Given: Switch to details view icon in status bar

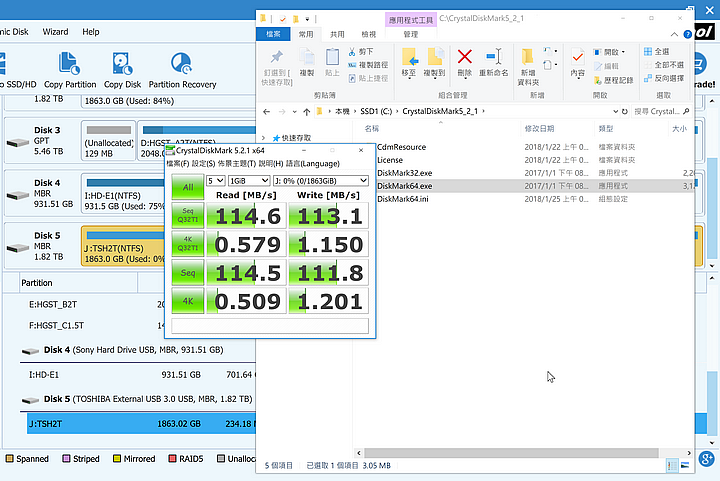Looking at the screenshot, I should 672,465.
